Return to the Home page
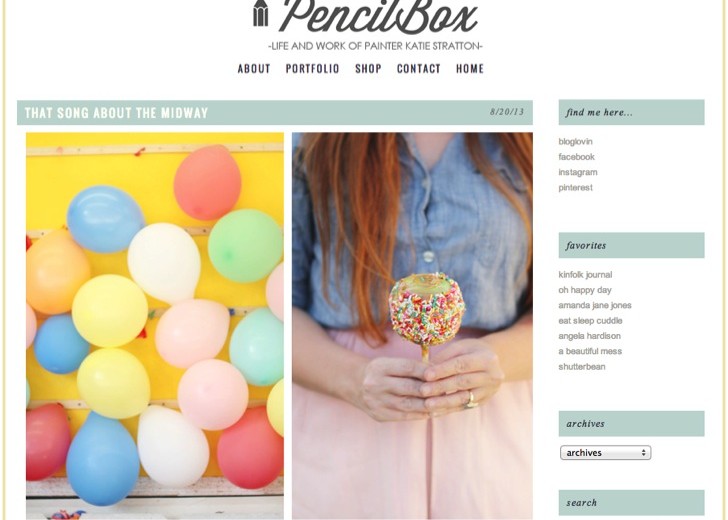 pos(470,69)
